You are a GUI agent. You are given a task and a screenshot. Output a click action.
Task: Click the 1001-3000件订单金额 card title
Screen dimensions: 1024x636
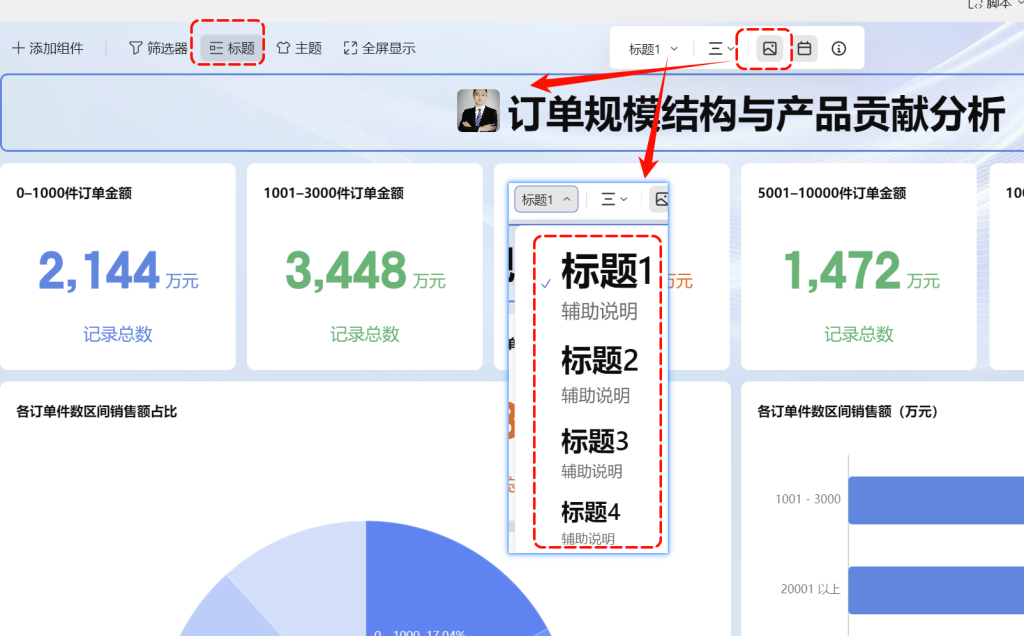pyautogui.click(x=334, y=193)
